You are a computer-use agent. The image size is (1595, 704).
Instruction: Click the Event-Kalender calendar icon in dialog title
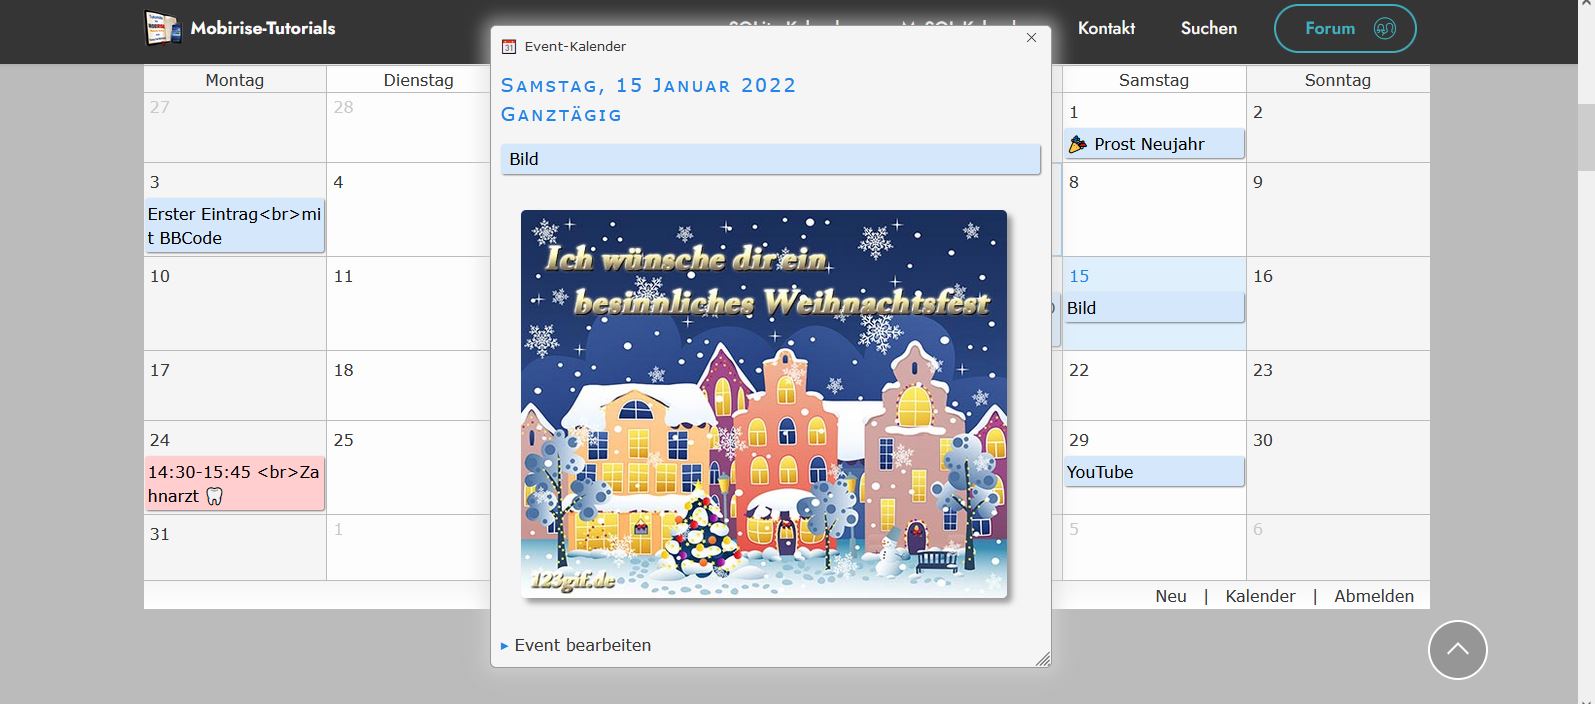509,46
